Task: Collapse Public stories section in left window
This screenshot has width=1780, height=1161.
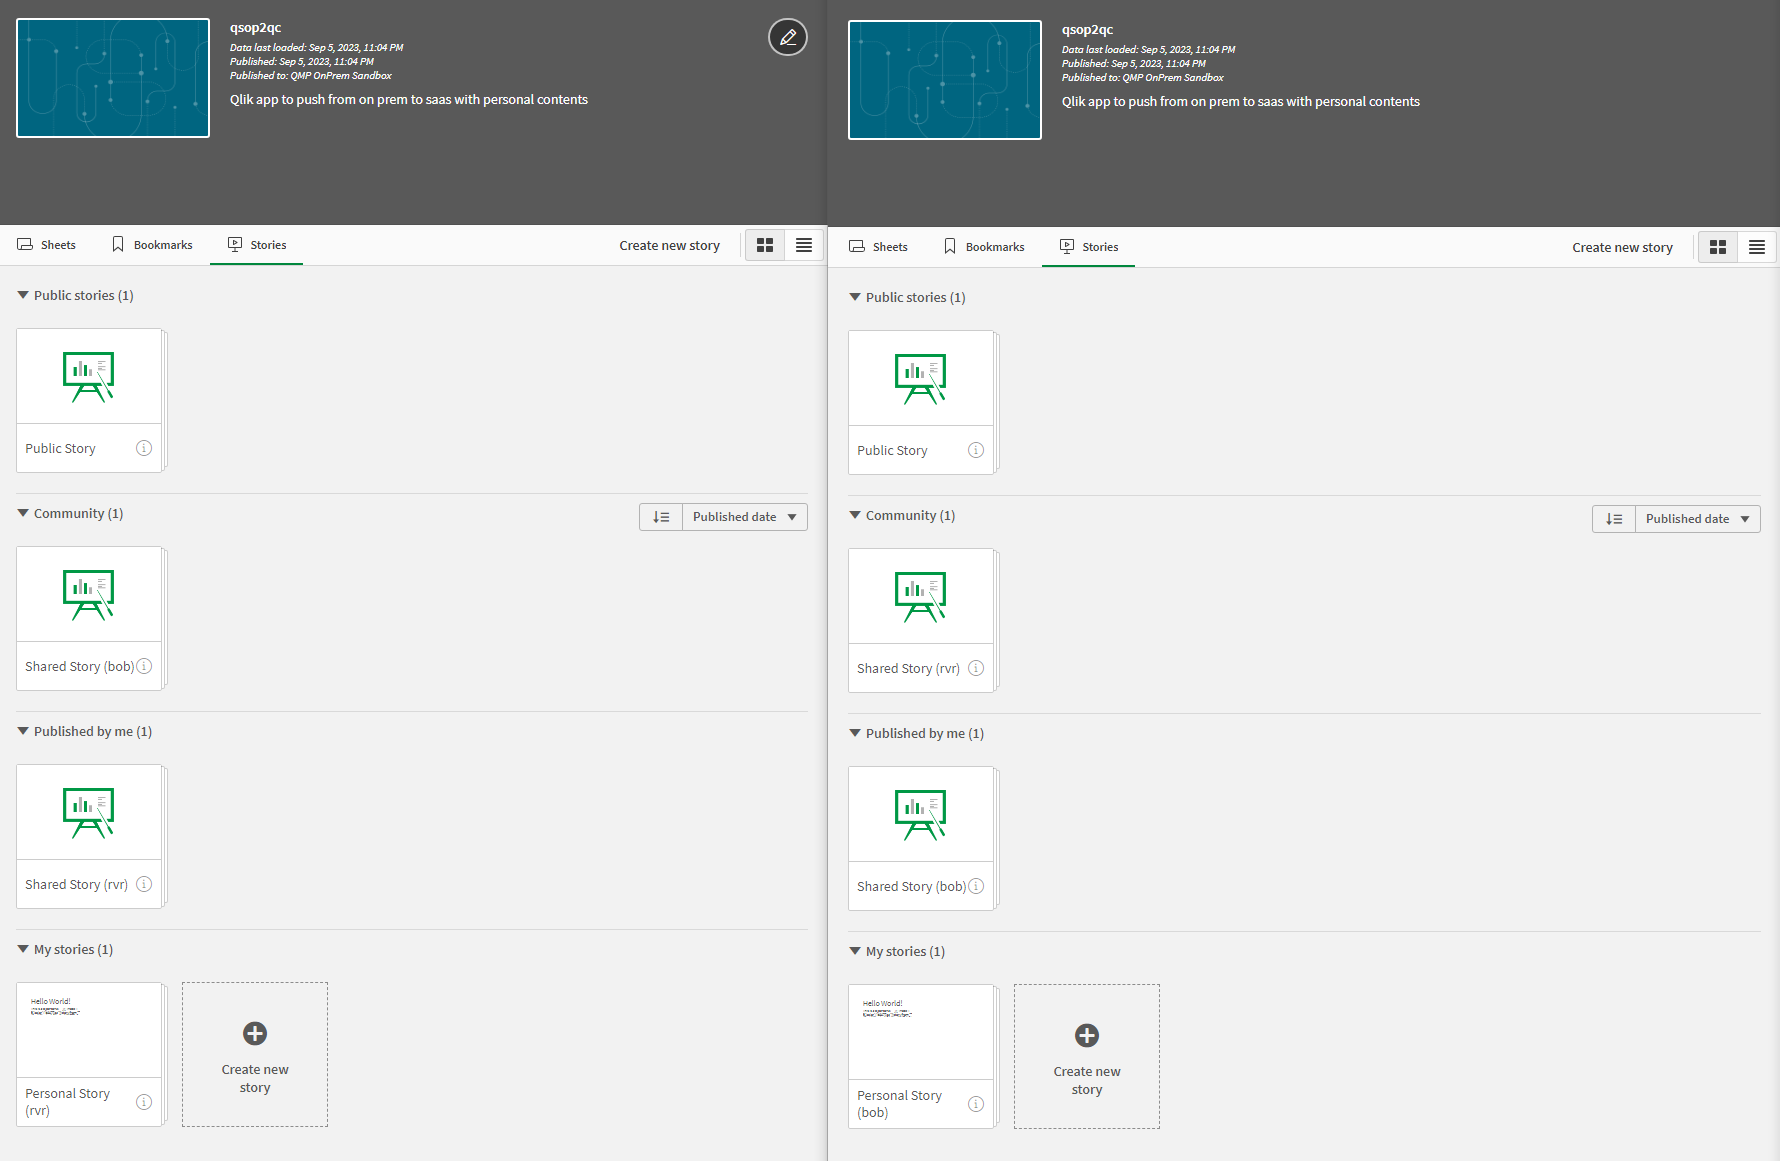Action: click(x=23, y=295)
